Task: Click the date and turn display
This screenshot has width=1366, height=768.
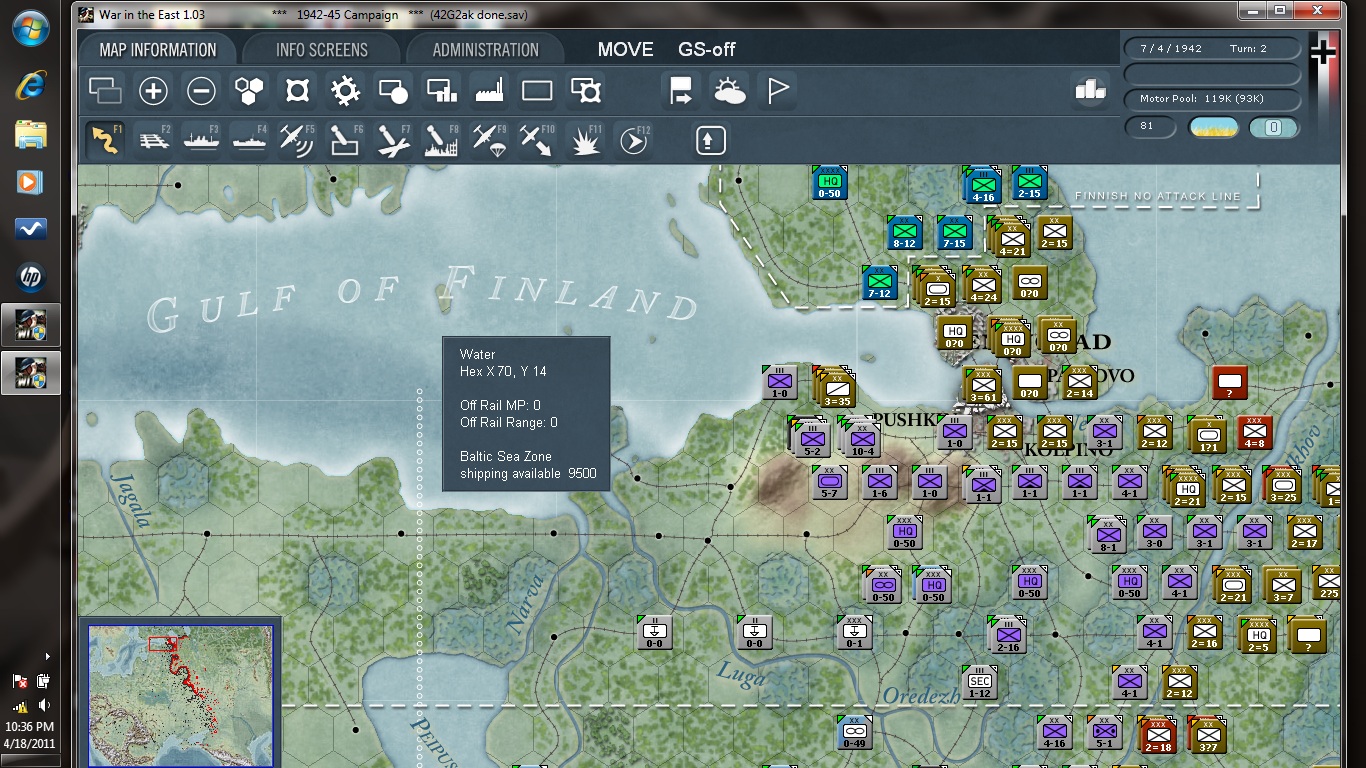Action: coord(1212,48)
